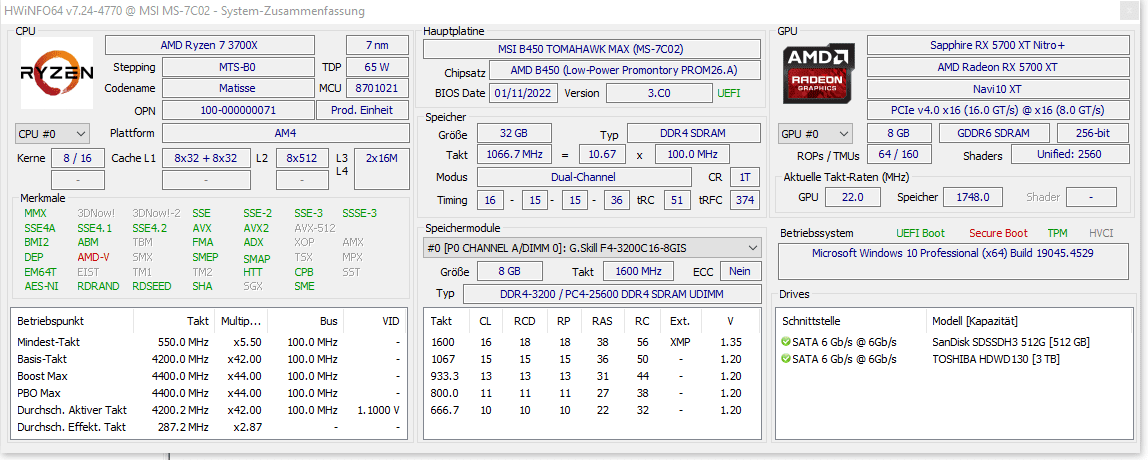The image size is (1148, 460).
Task: Click the 65 W TDP value
Action: 377,67
